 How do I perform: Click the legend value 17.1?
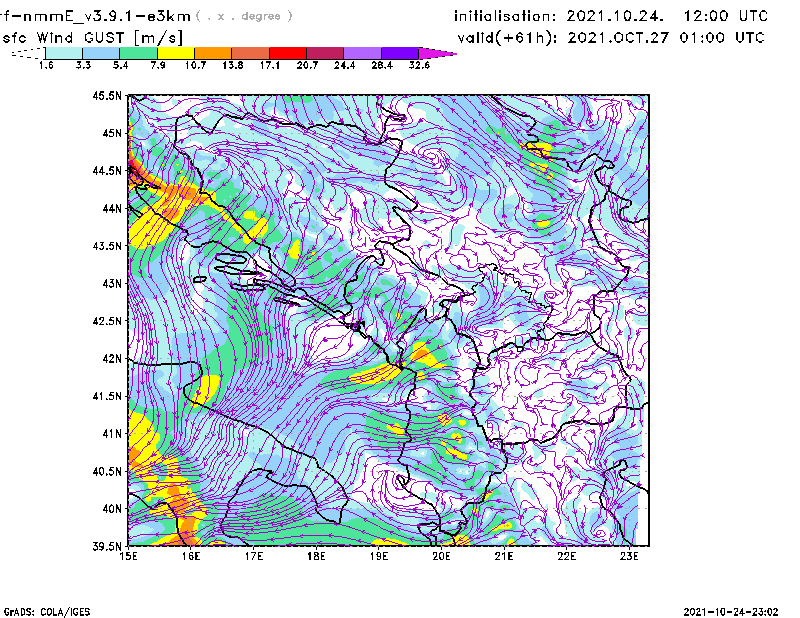[x=270, y=65]
